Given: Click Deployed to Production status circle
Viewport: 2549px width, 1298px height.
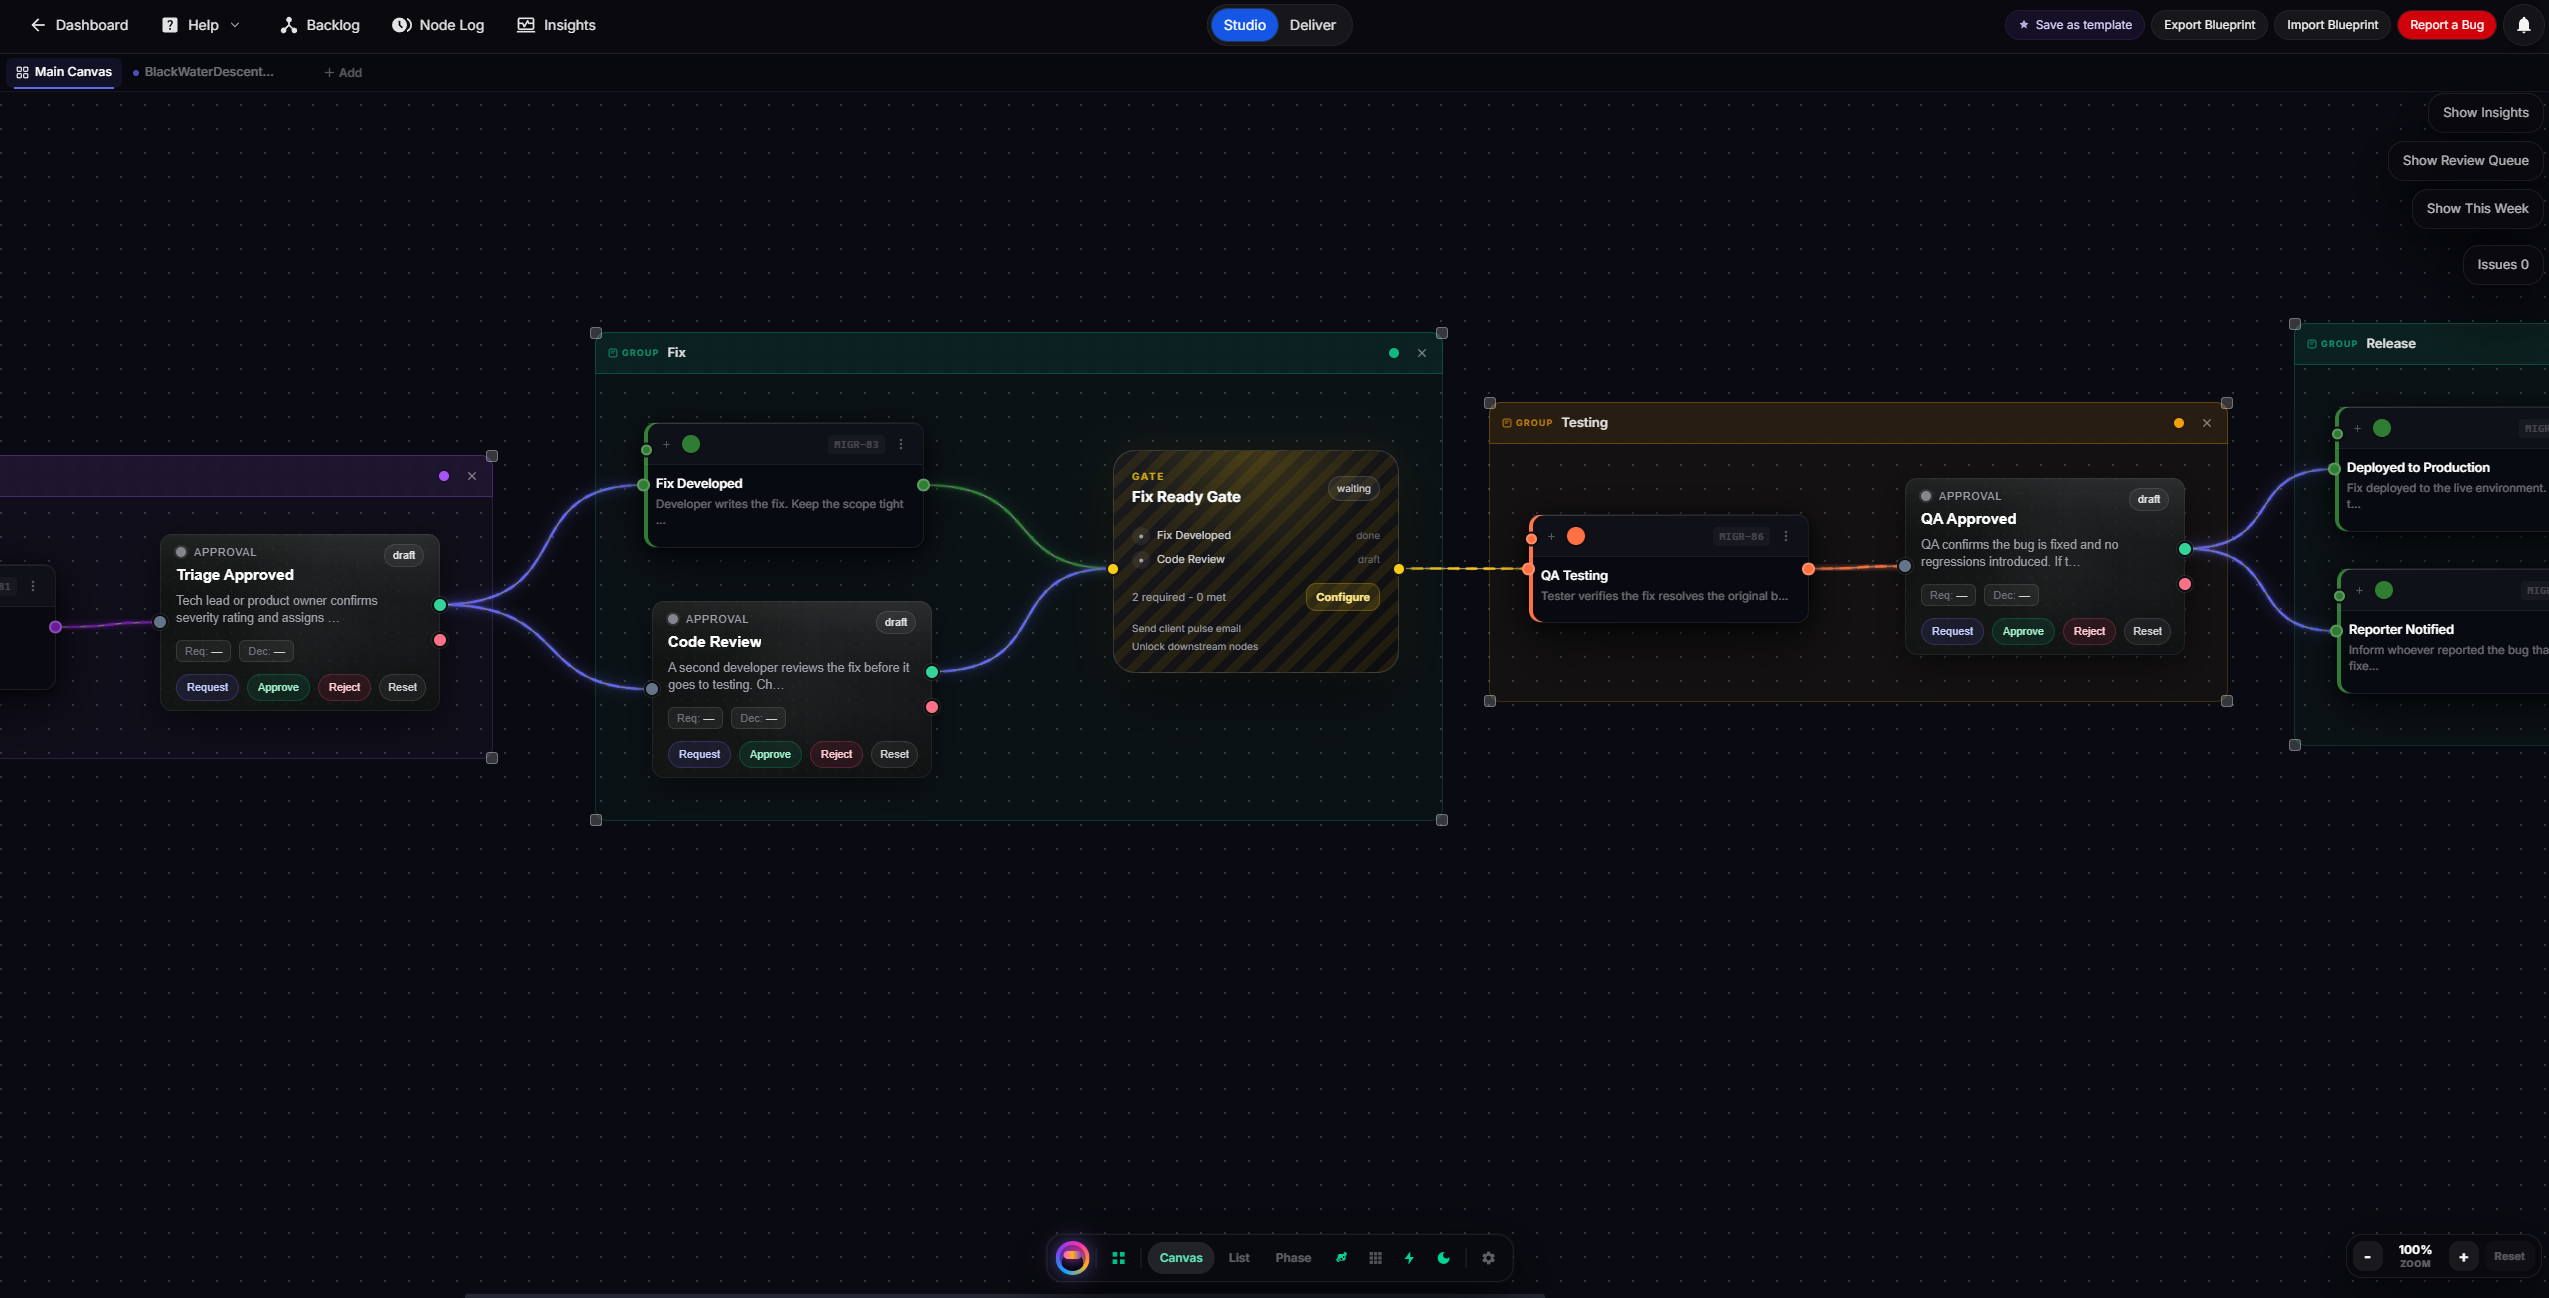Looking at the screenshot, I should coord(2382,428).
